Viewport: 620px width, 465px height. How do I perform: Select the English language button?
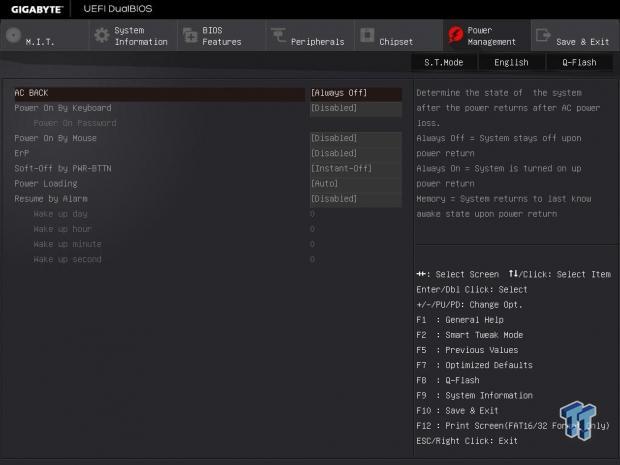coord(511,62)
